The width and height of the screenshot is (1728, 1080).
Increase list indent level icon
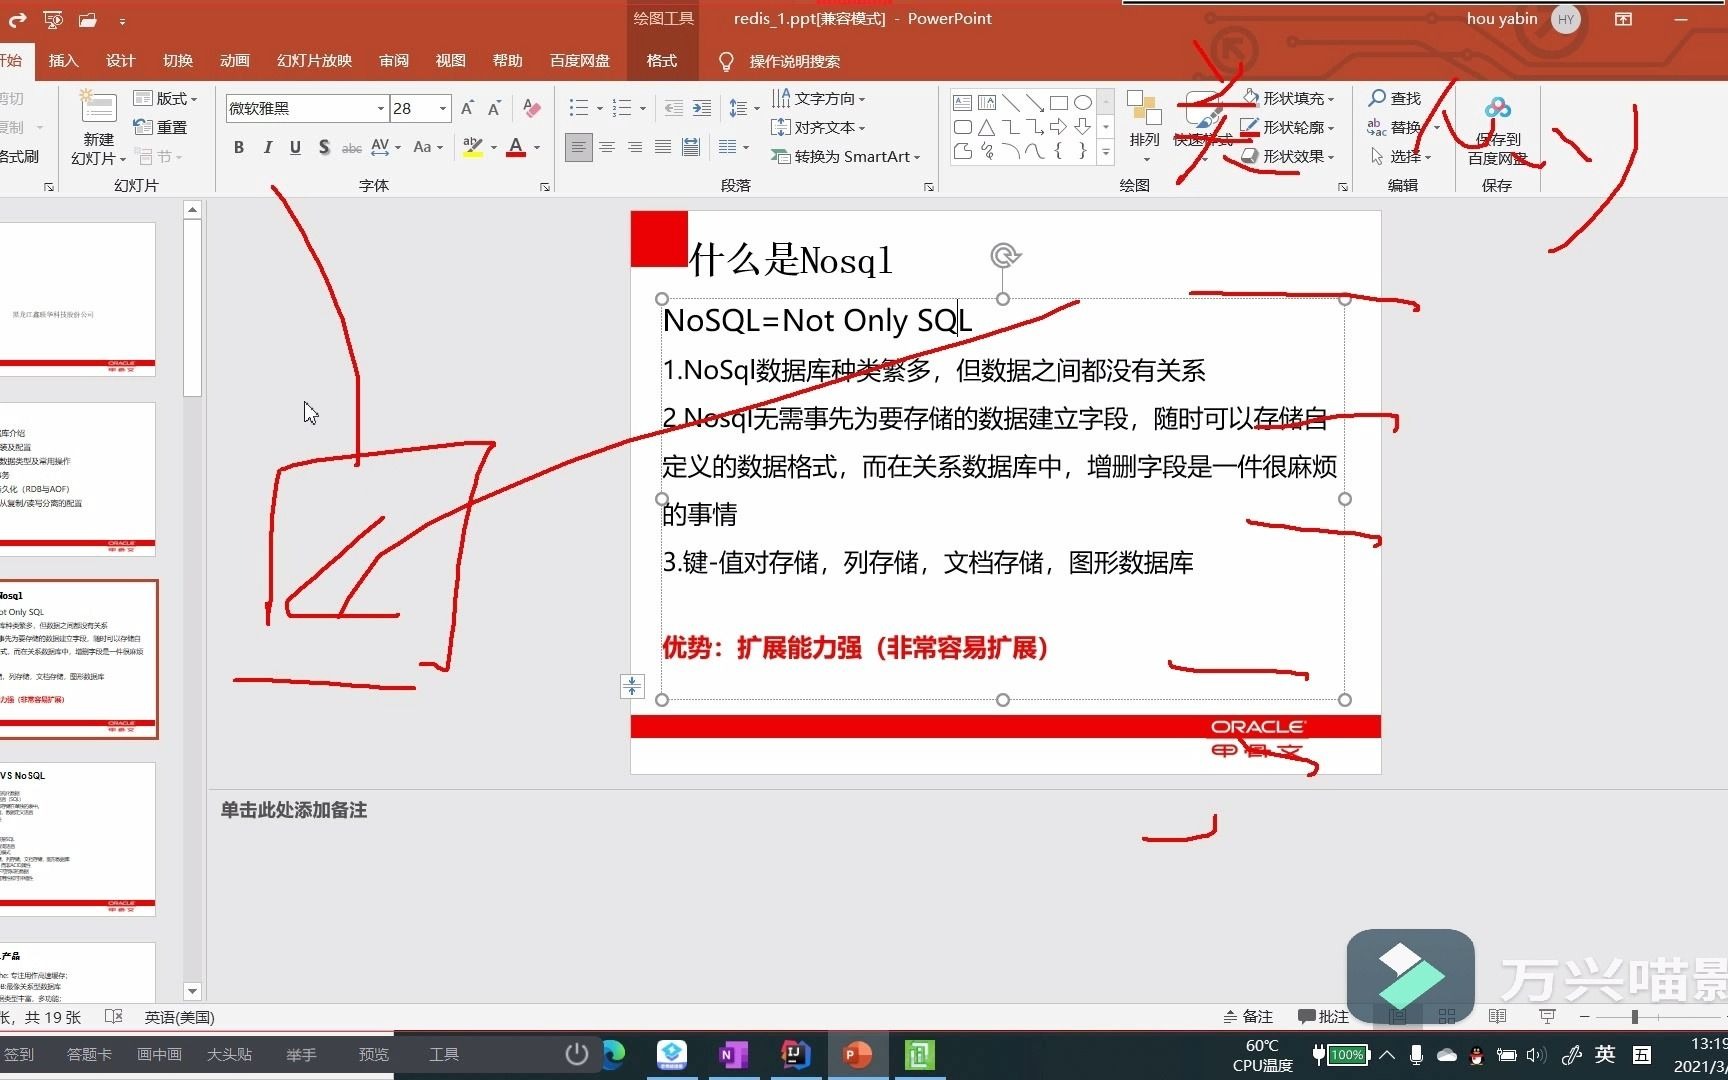point(702,108)
